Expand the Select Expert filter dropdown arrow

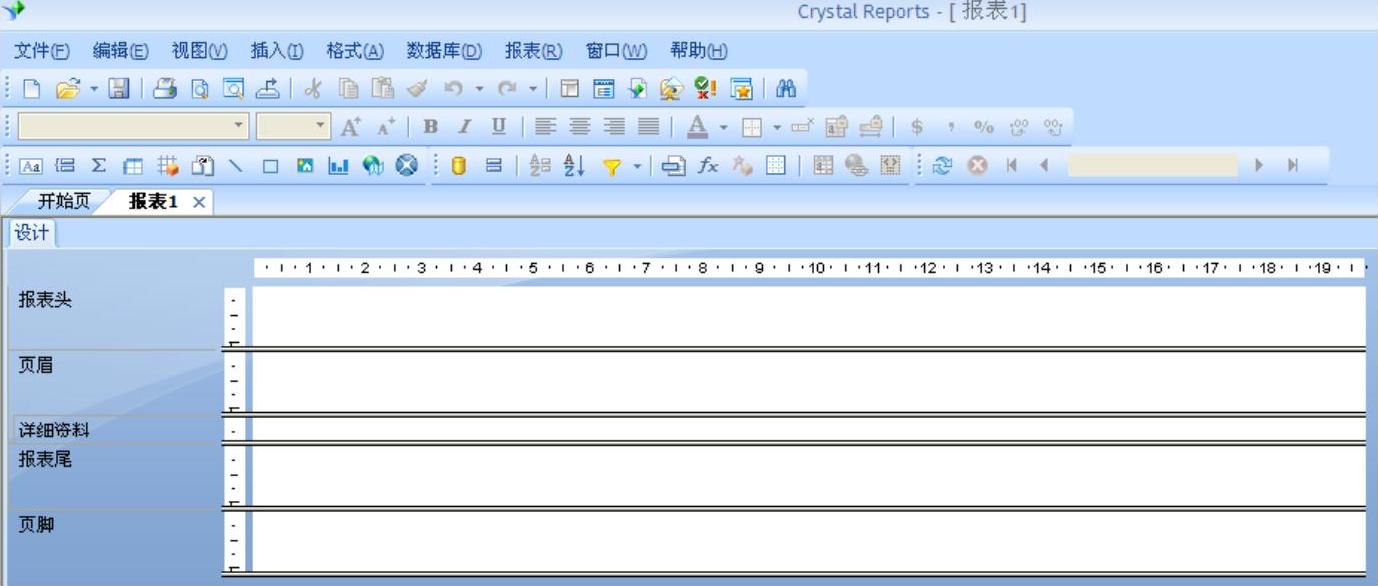637,166
